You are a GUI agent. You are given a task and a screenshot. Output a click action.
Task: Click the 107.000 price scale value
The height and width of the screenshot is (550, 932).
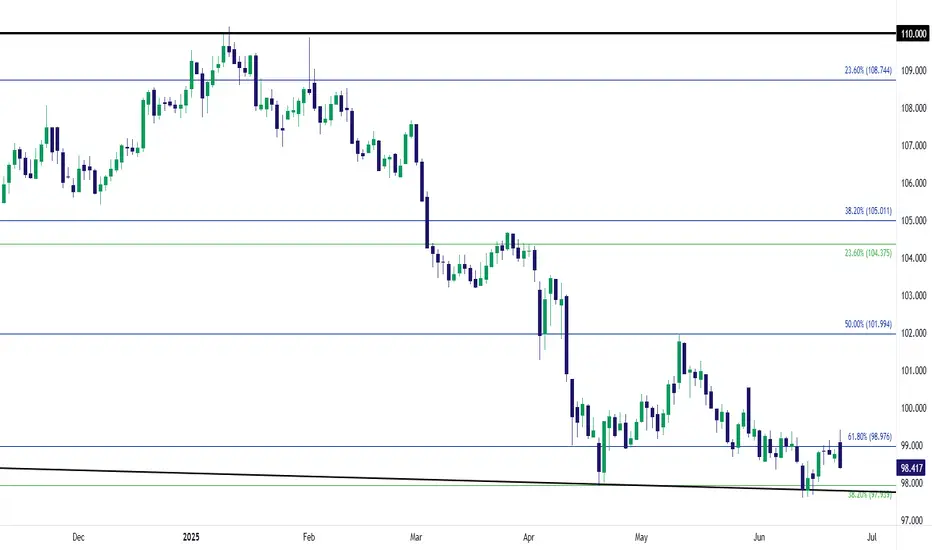click(x=914, y=146)
